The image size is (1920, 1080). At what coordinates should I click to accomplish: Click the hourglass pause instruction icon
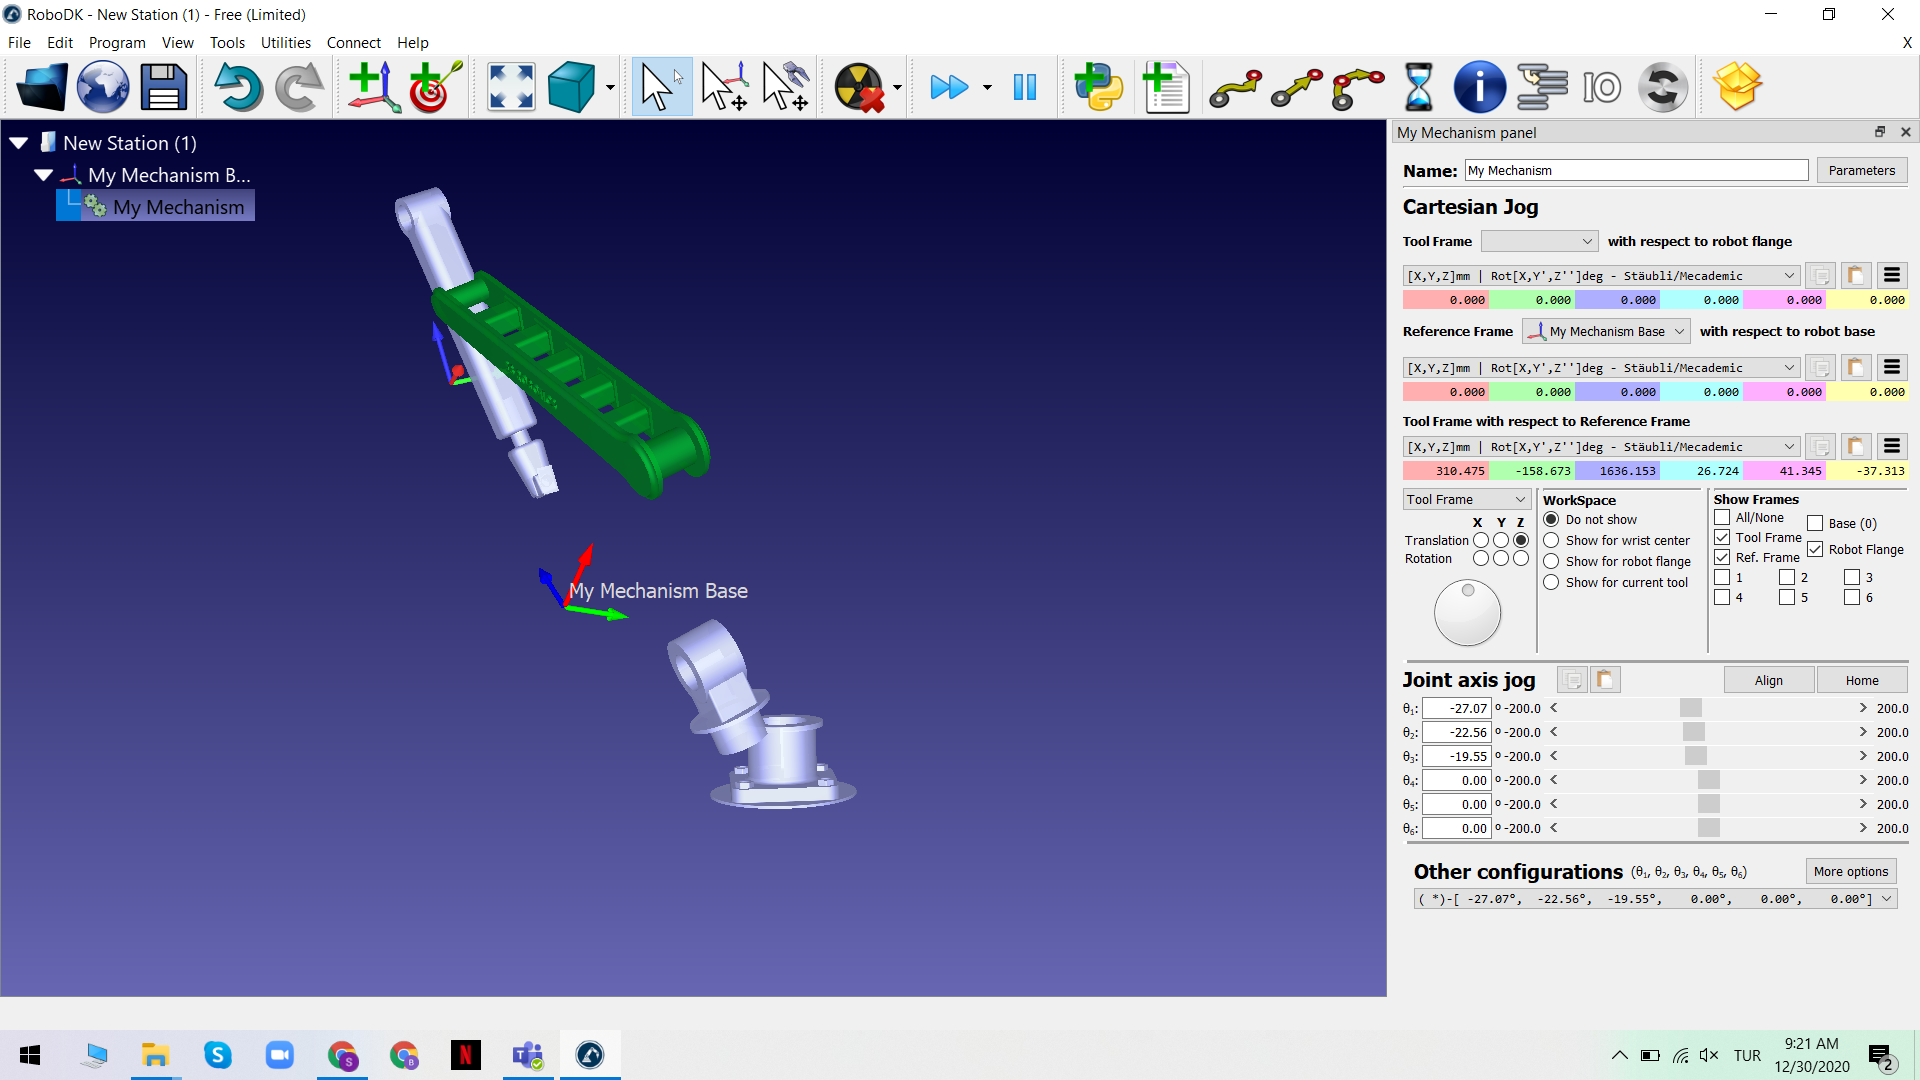(1418, 88)
